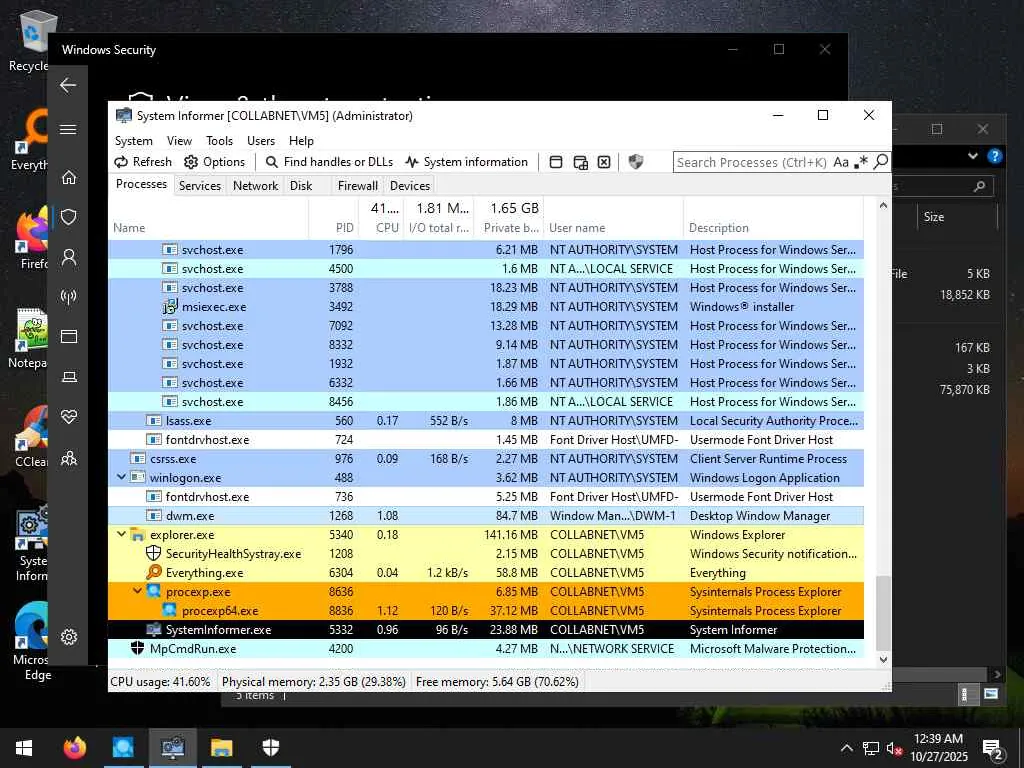The image size is (1024, 768).
Task: Open the Tools menu
Action: (219, 141)
